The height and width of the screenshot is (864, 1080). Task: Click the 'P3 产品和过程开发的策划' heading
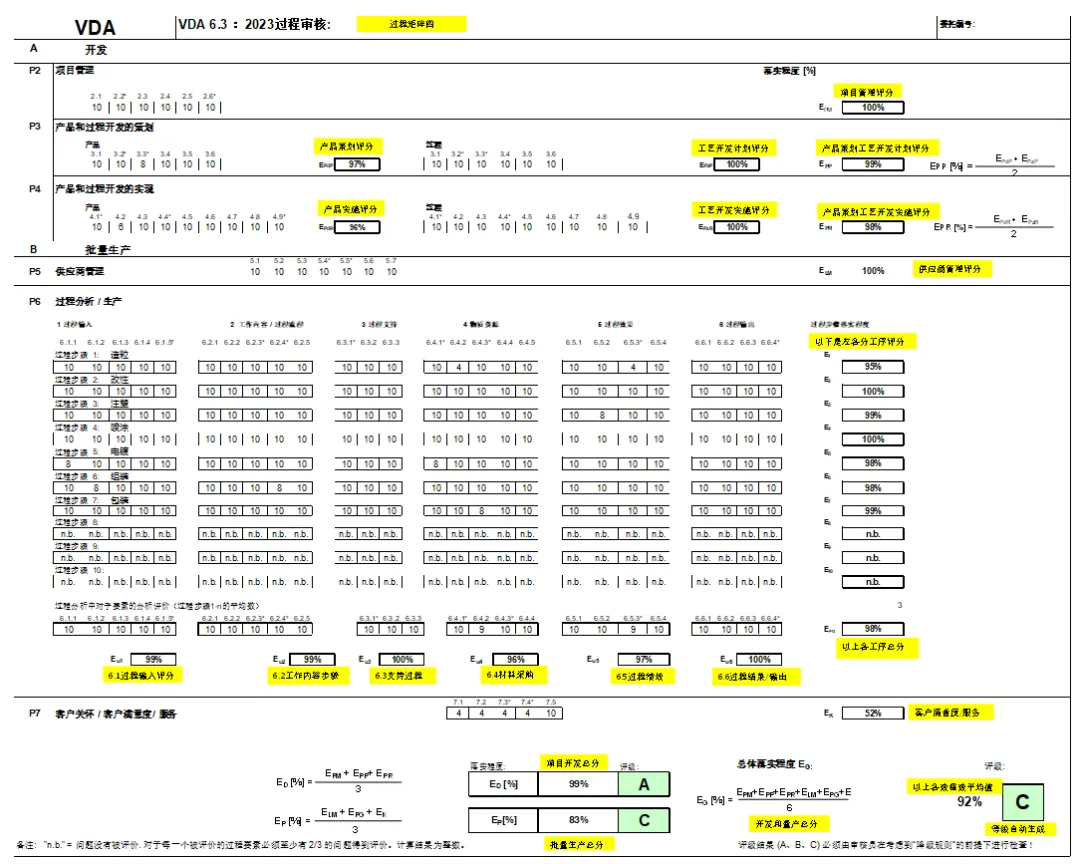[92, 127]
